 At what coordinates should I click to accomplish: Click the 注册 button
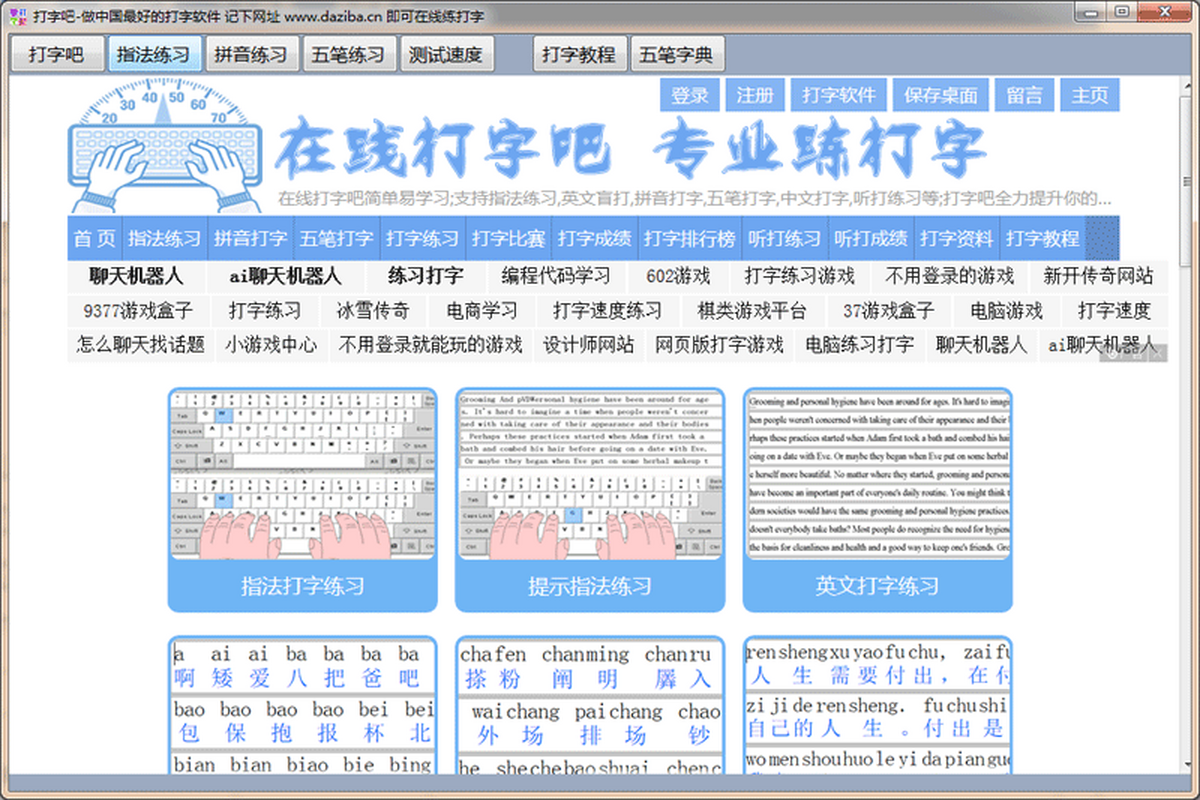[755, 95]
